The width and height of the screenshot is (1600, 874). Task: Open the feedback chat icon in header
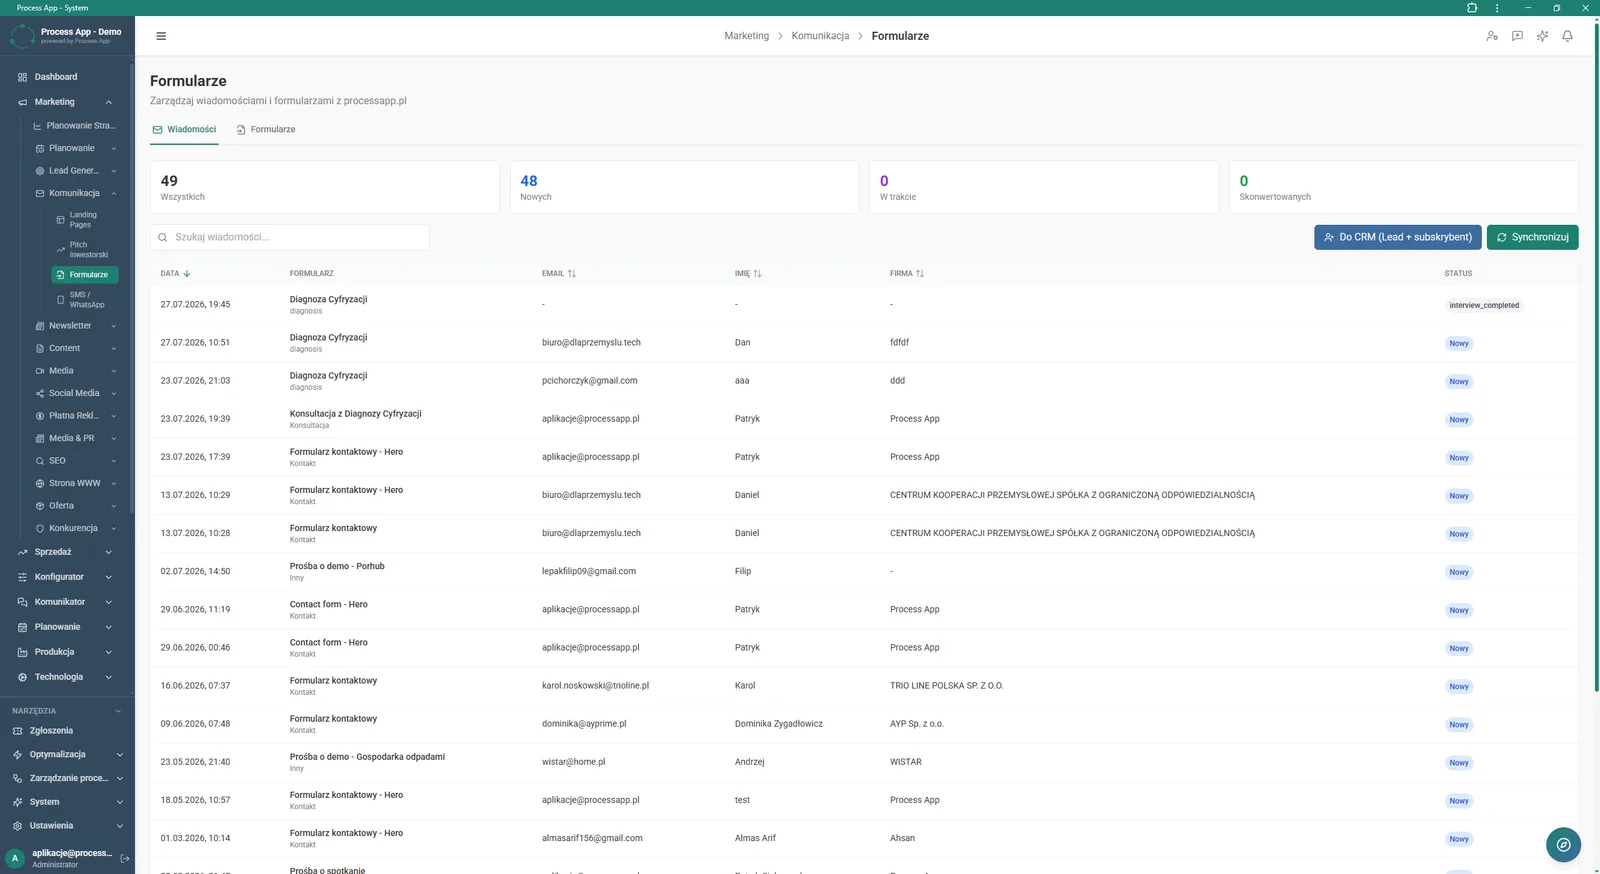[1517, 36]
